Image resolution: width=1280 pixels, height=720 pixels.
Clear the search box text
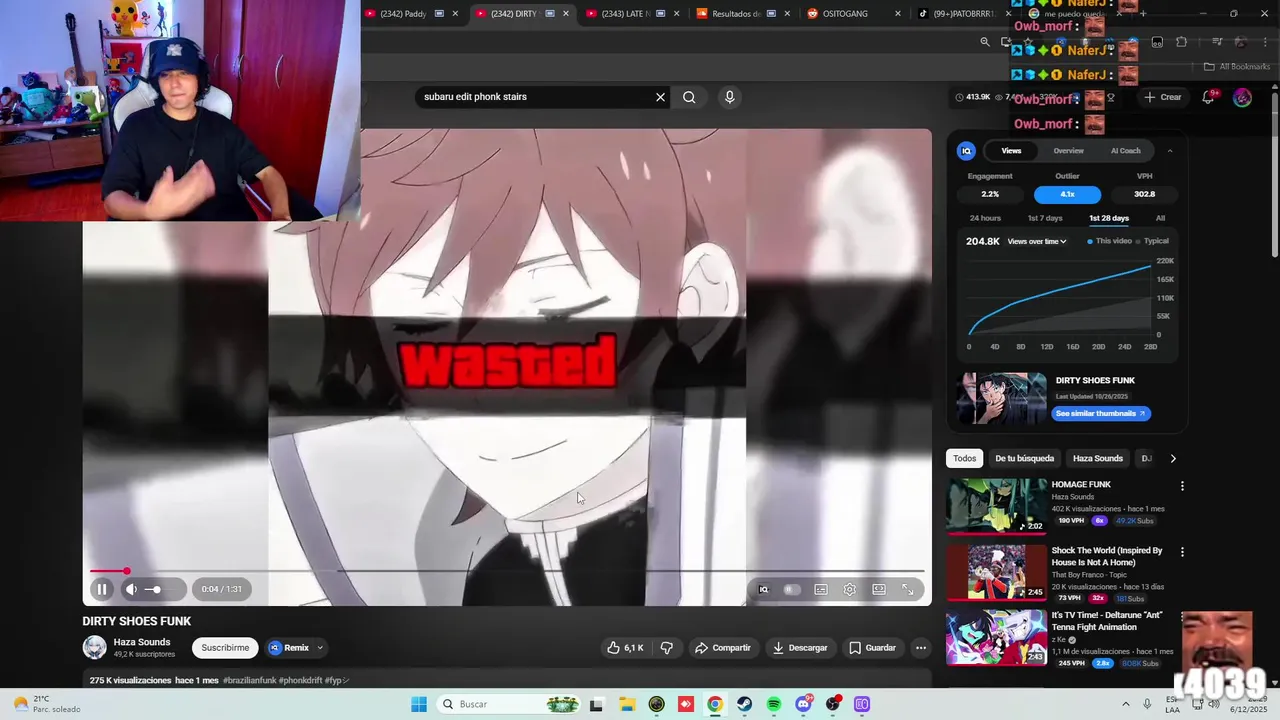(x=660, y=97)
